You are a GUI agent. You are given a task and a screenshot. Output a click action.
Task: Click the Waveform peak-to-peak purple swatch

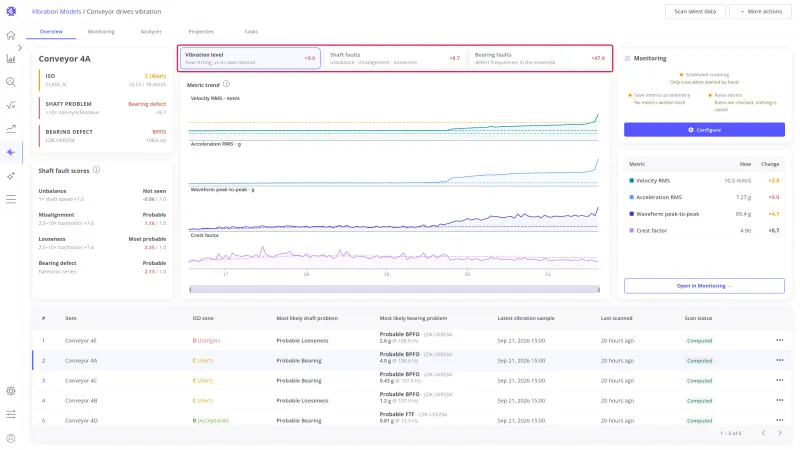(x=632, y=214)
